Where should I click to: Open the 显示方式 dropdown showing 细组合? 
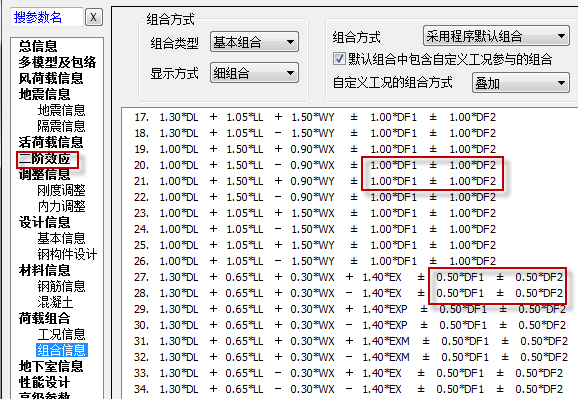click(254, 73)
